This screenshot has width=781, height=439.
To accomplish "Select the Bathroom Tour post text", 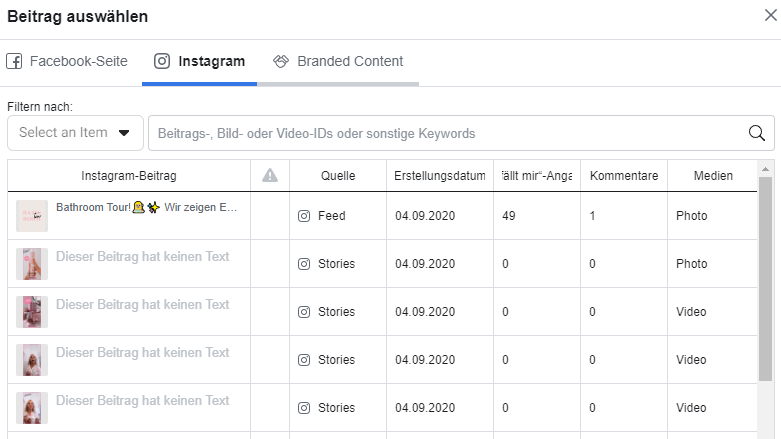I will pos(146,208).
